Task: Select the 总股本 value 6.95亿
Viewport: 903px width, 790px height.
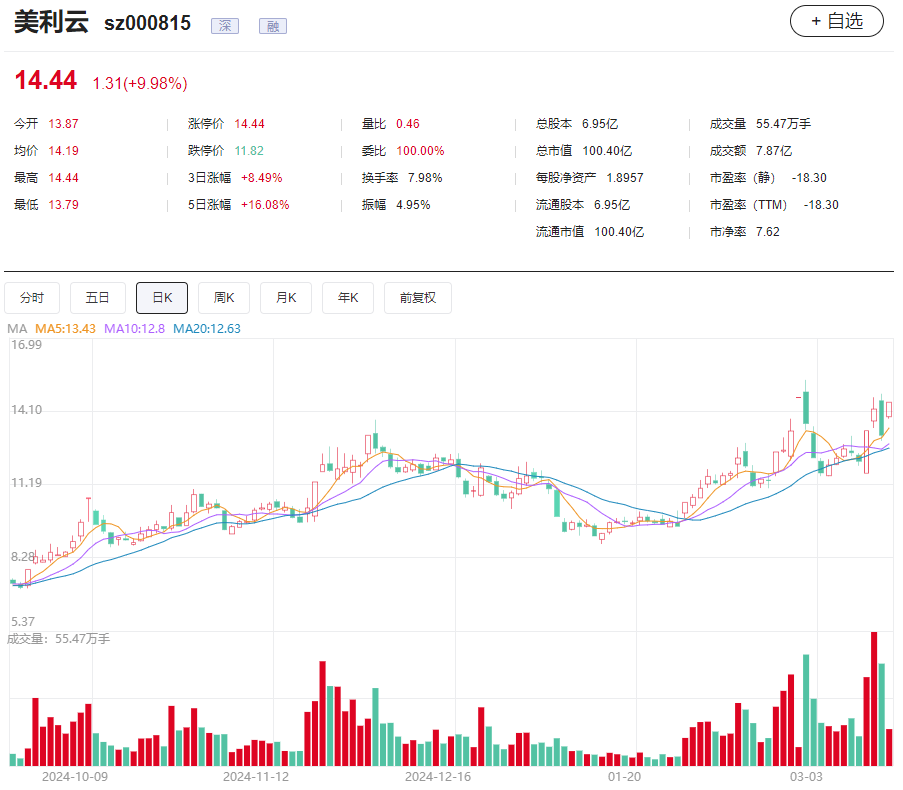Action: 600,124
